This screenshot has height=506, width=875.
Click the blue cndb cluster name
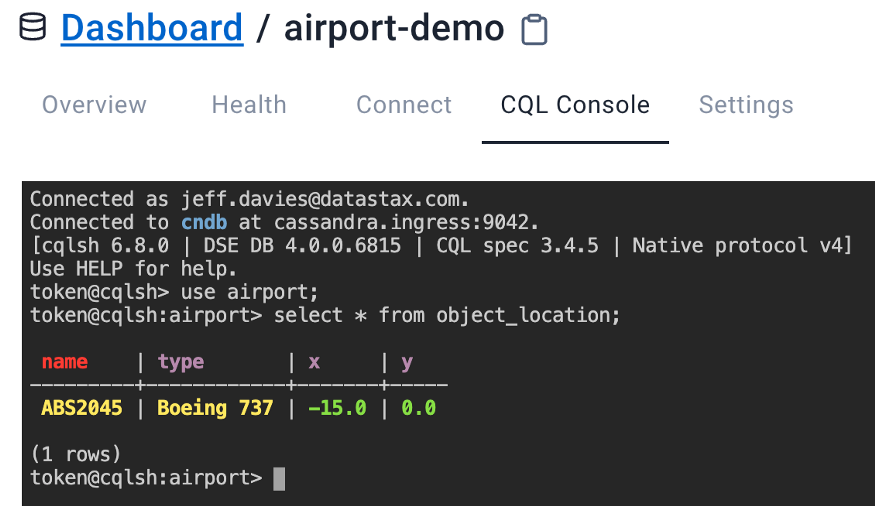[x=204, y=222]
